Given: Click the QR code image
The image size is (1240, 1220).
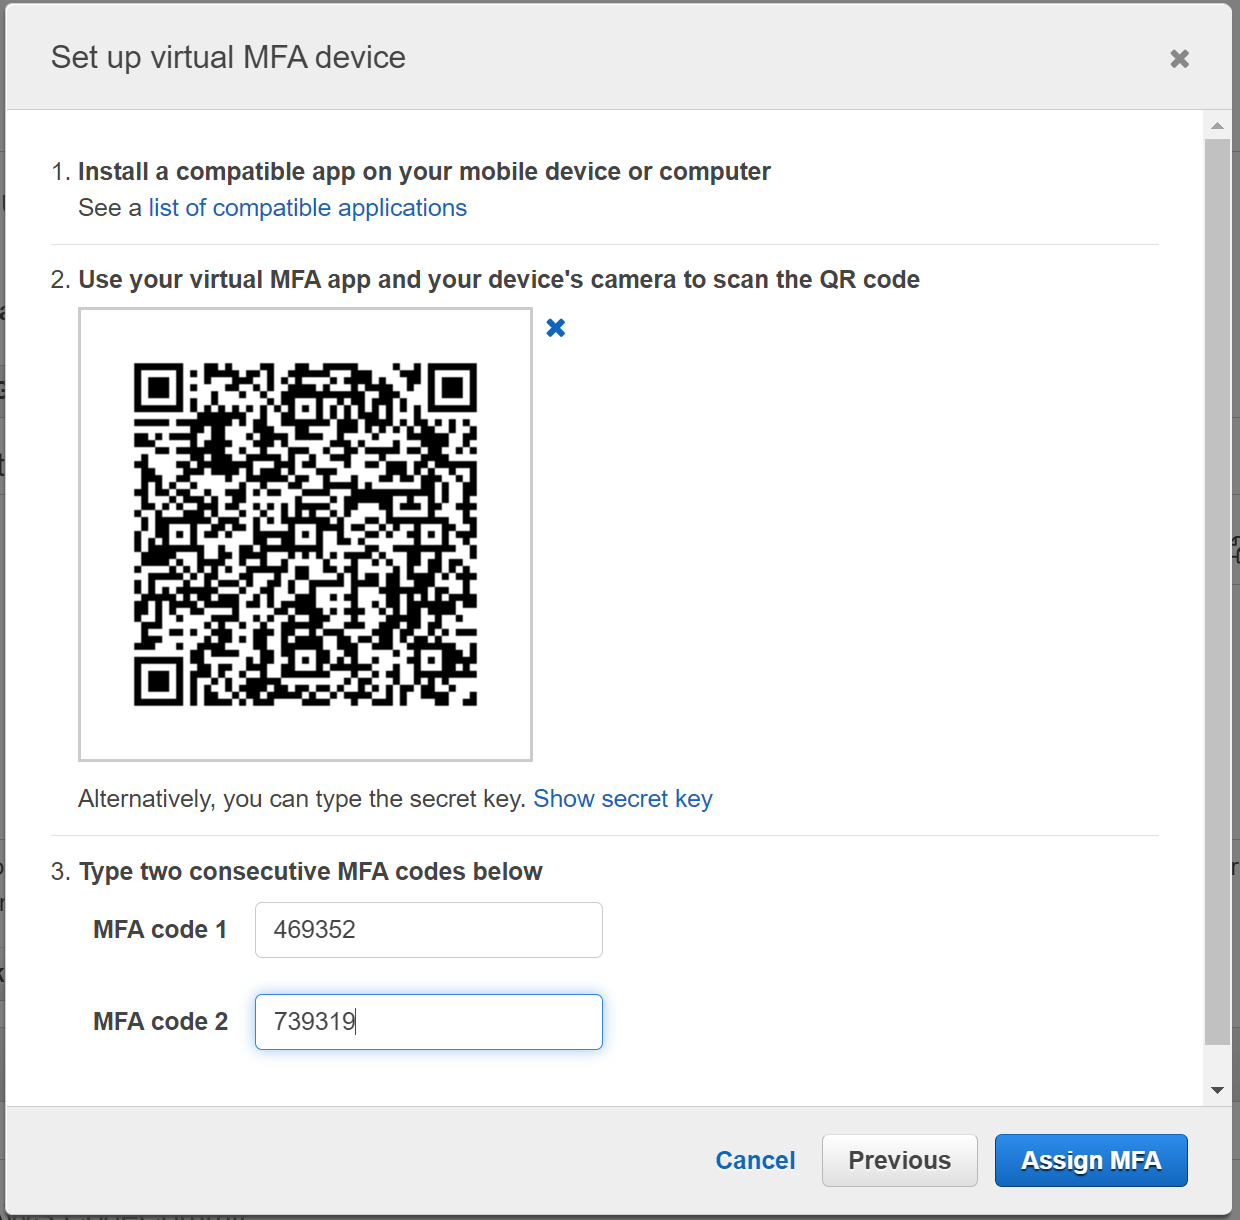Looking at the screenshot, I should [x=305, y=534].
